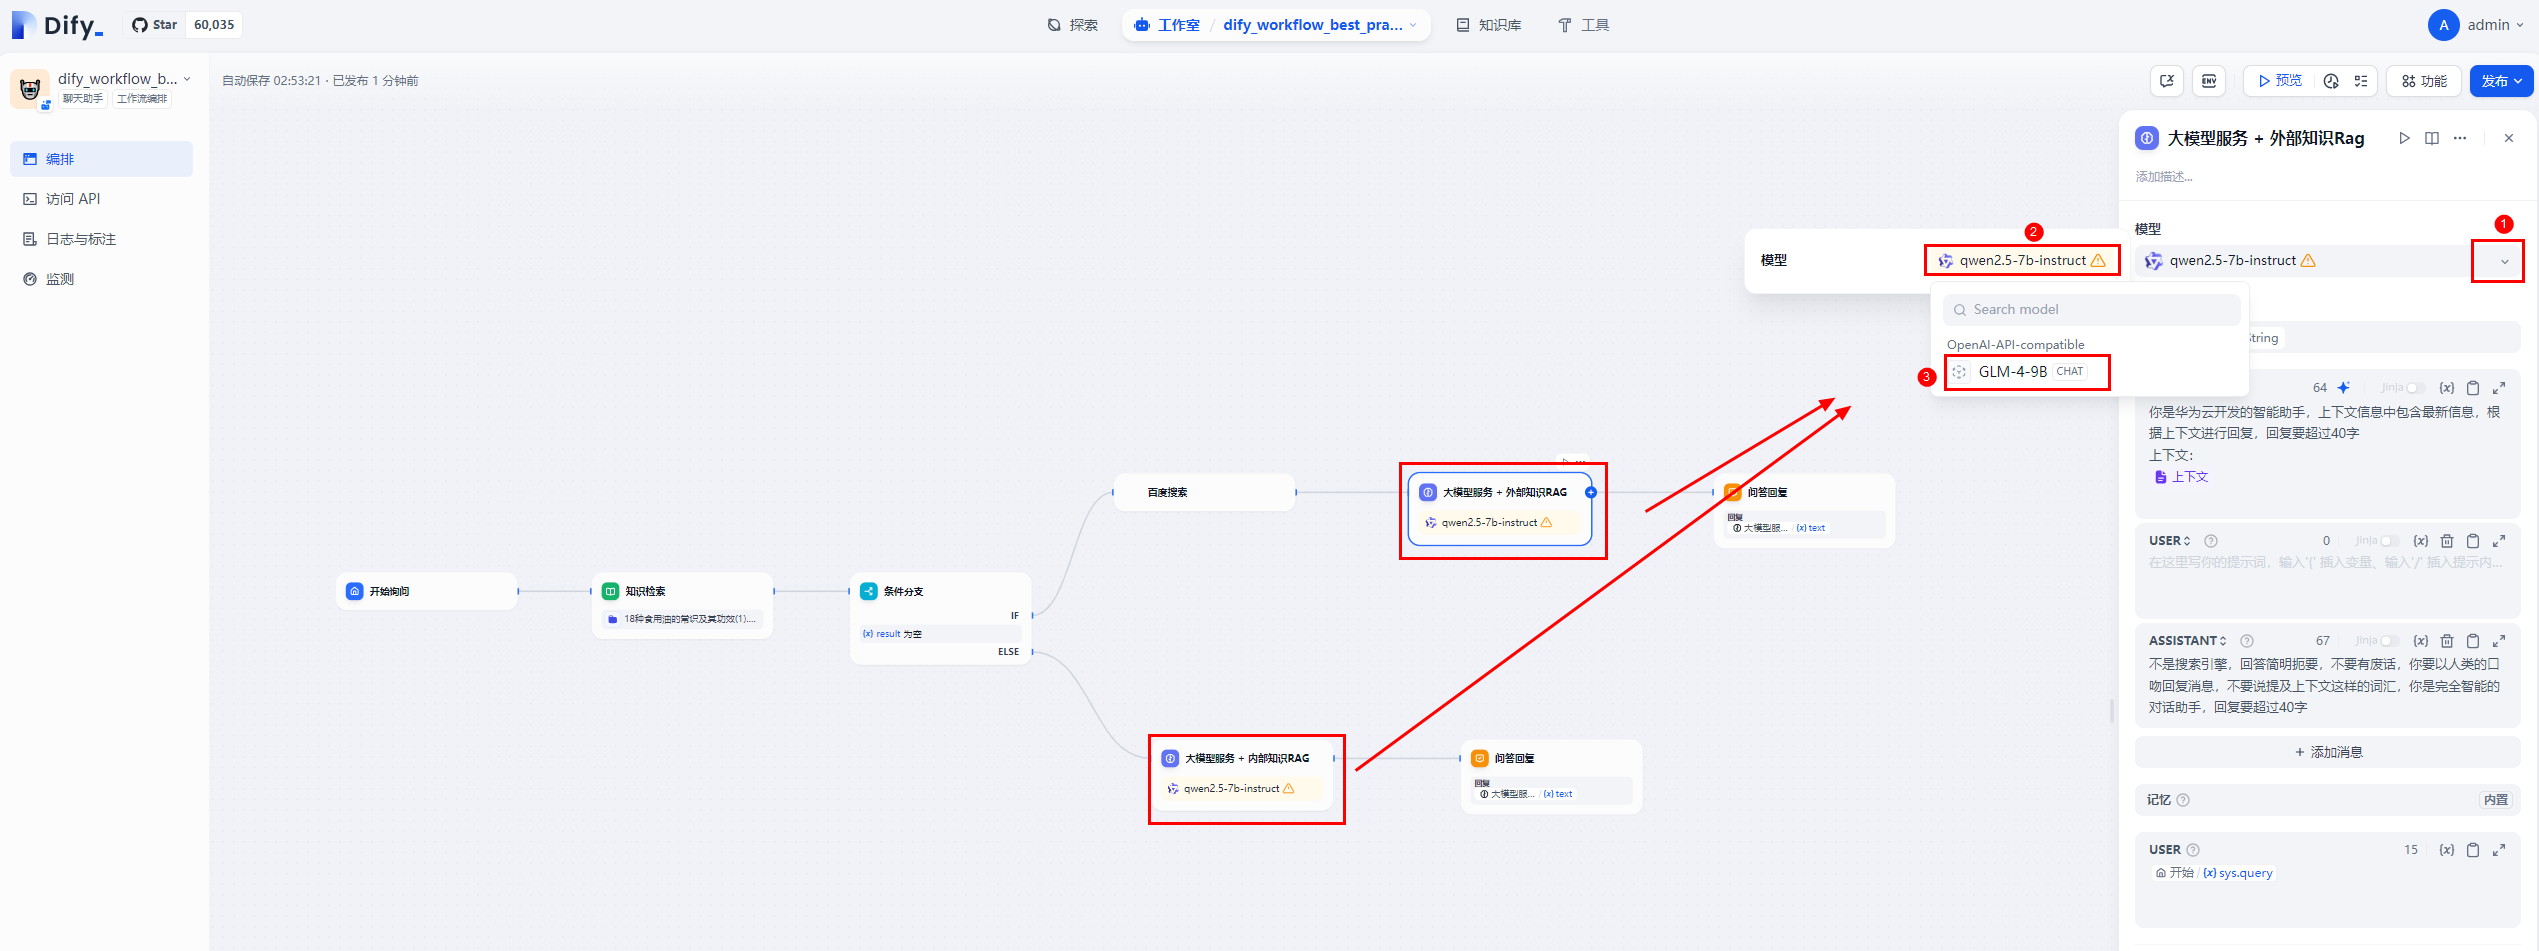Click the conversation variables icon in toolbar
The width and height of the screenshot is (2539, 951).
click(2167, 81)
